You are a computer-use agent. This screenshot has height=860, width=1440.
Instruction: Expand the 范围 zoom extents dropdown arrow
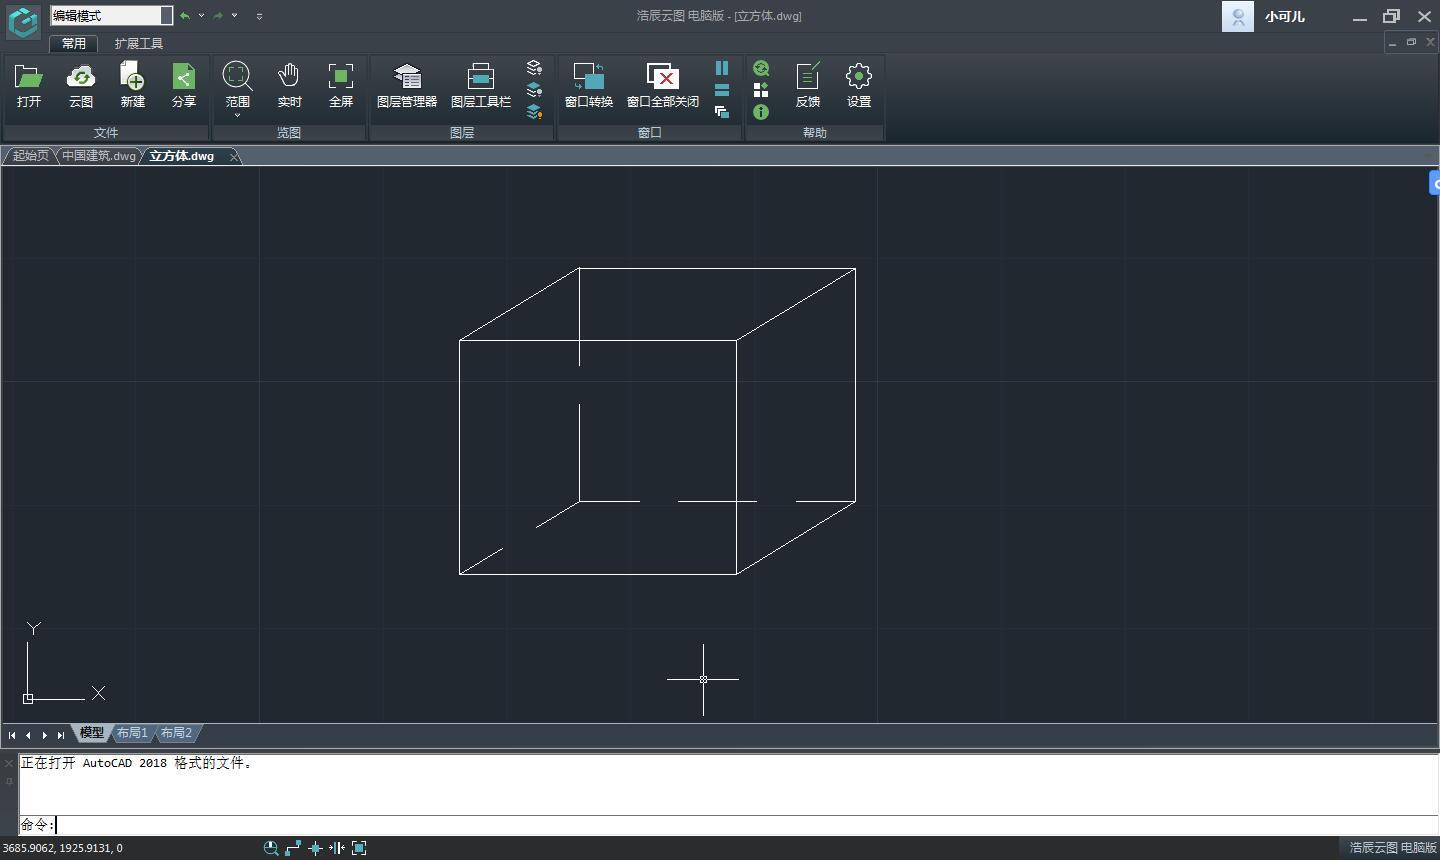pyautogui.click(x=237, y=116)
